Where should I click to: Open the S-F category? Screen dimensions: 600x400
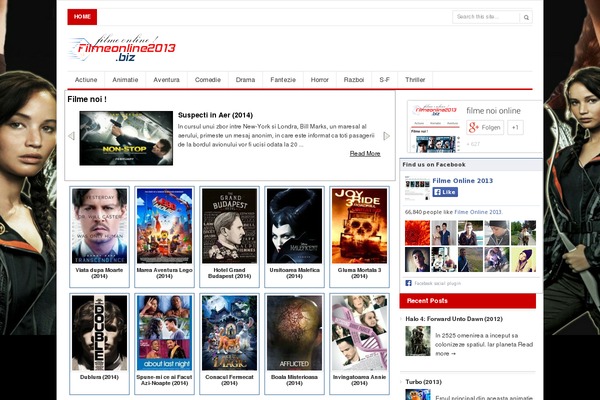(385, 80)
